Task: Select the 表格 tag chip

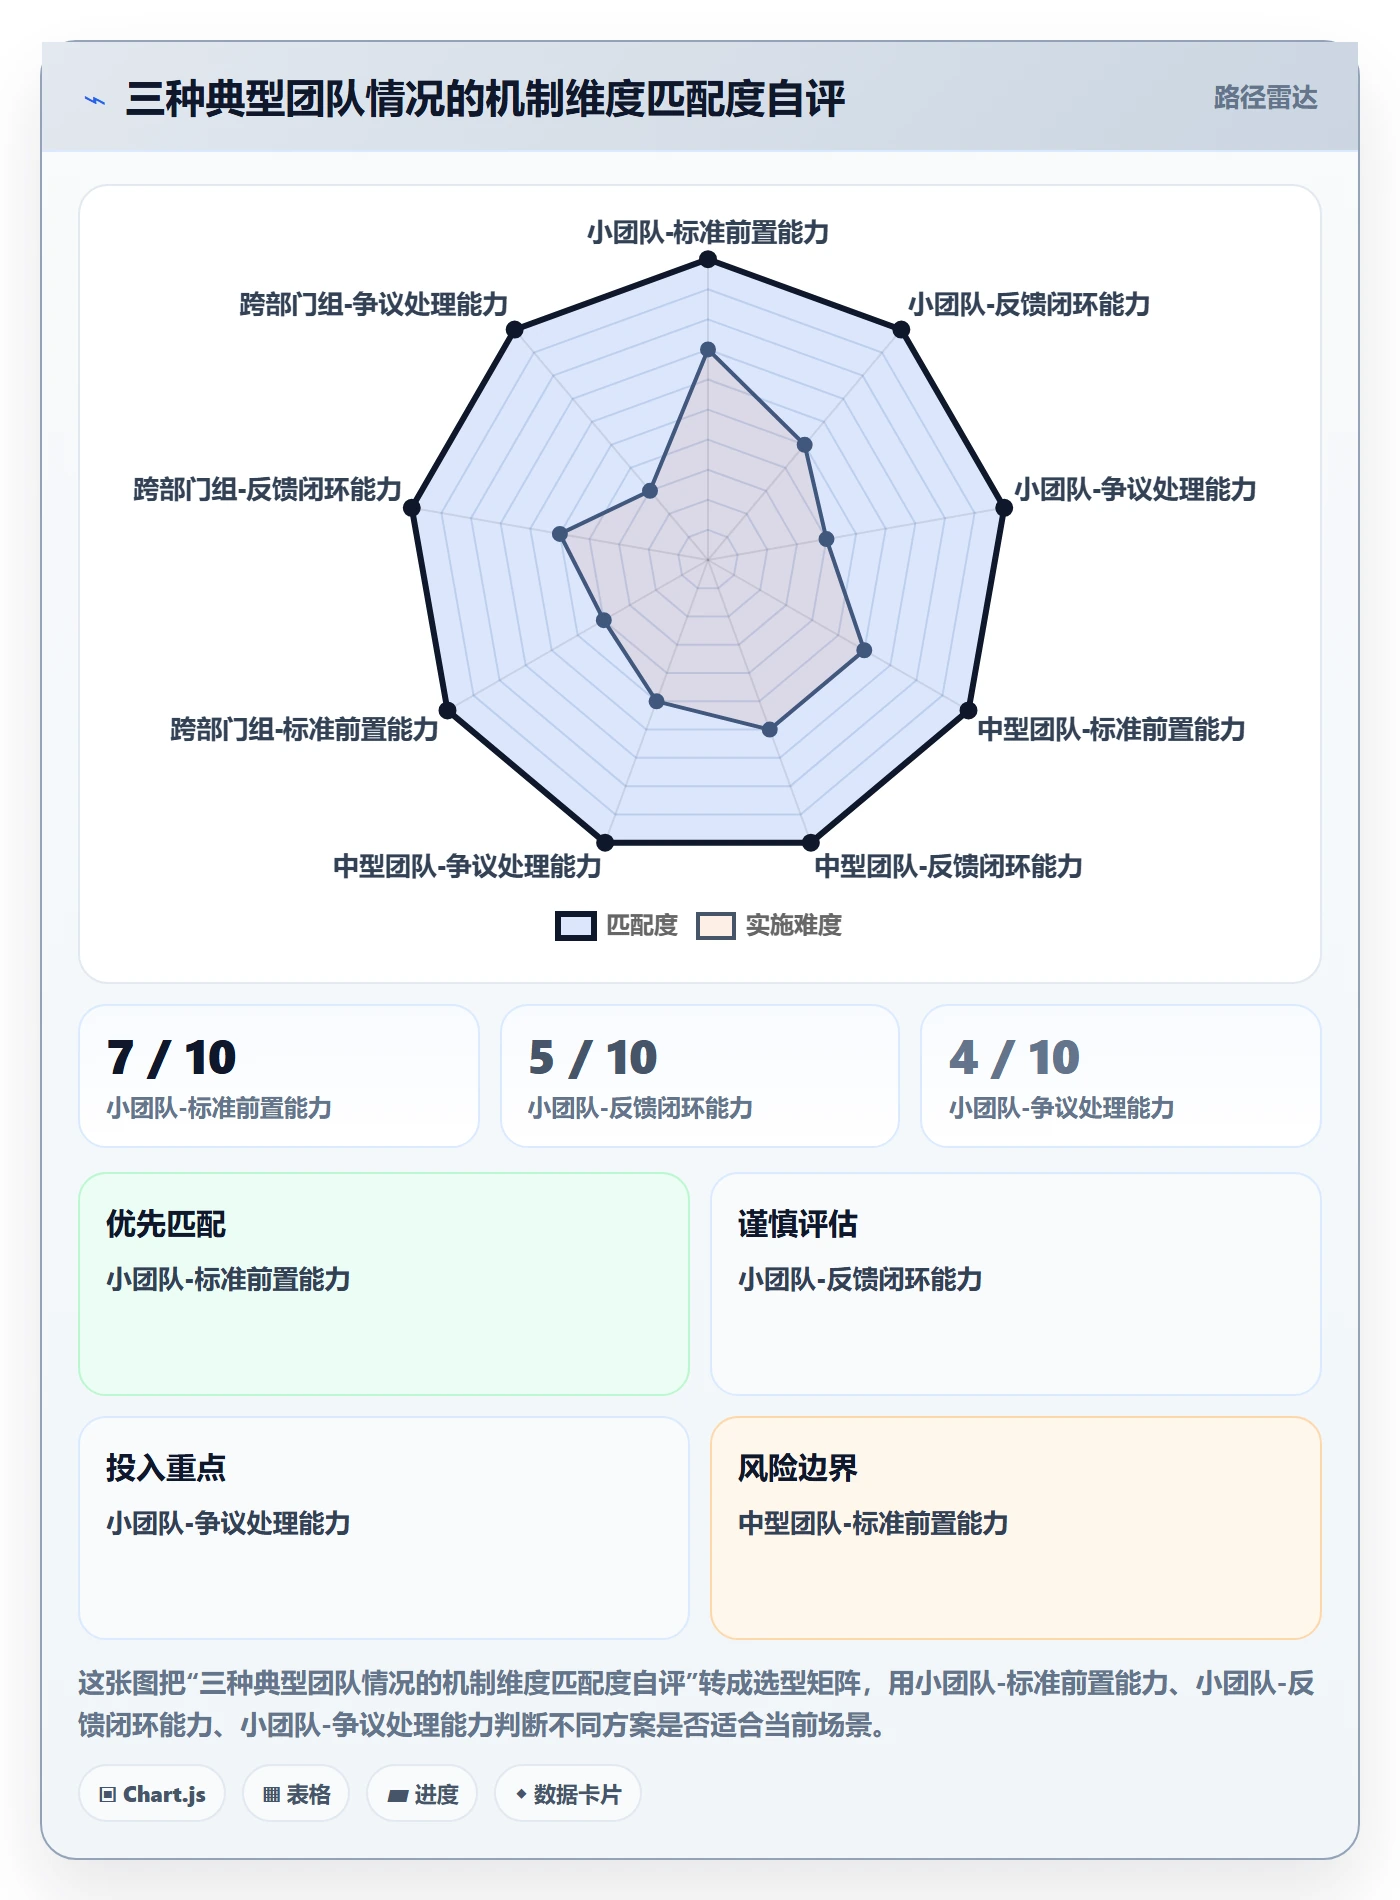Action: (x=296, y=1794)
